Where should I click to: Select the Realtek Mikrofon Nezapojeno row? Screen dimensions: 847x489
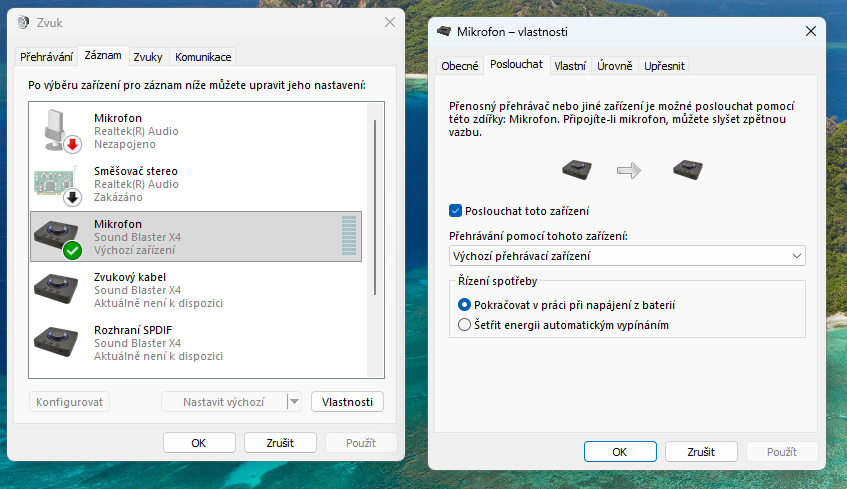click(x=196, y=131)
